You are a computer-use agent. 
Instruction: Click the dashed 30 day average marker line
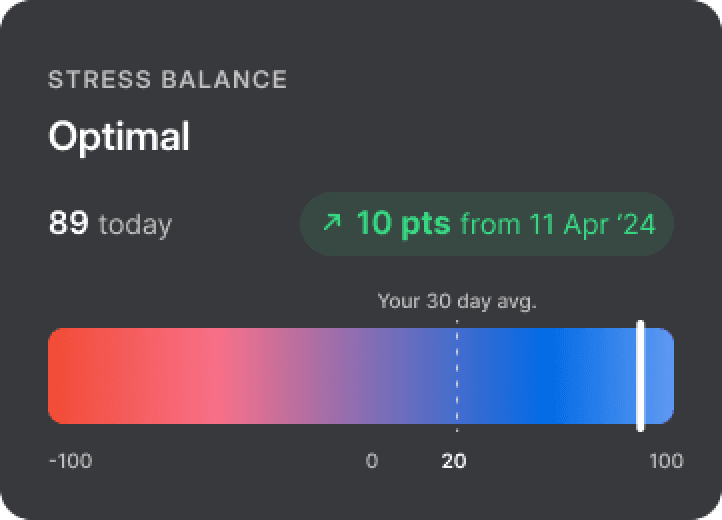pos(457,376)
